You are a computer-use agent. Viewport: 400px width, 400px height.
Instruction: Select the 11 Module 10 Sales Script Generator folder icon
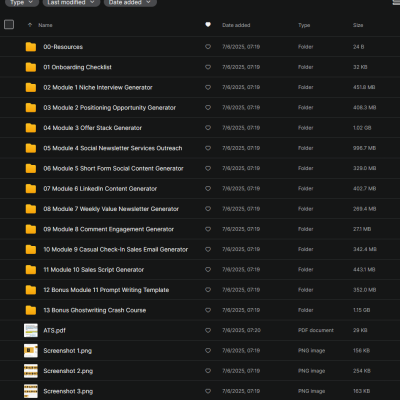pos(31,270)
